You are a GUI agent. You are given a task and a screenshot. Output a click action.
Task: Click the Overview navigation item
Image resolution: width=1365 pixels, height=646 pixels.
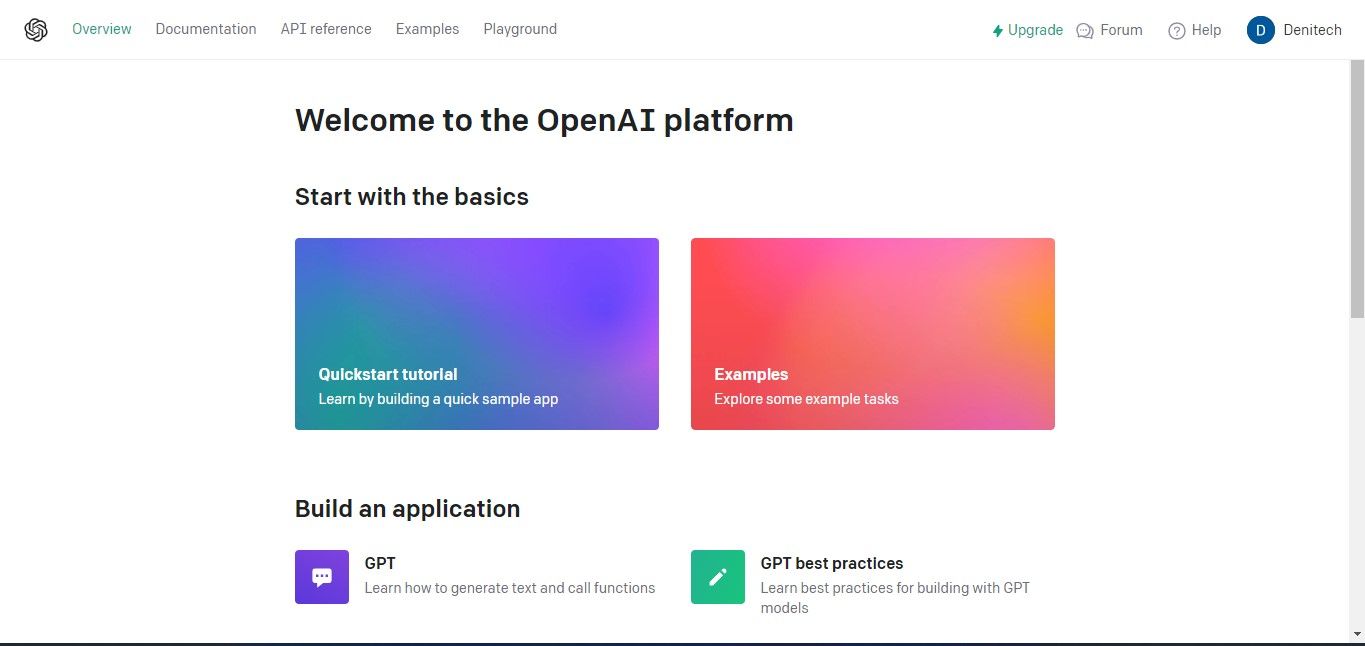101,29
